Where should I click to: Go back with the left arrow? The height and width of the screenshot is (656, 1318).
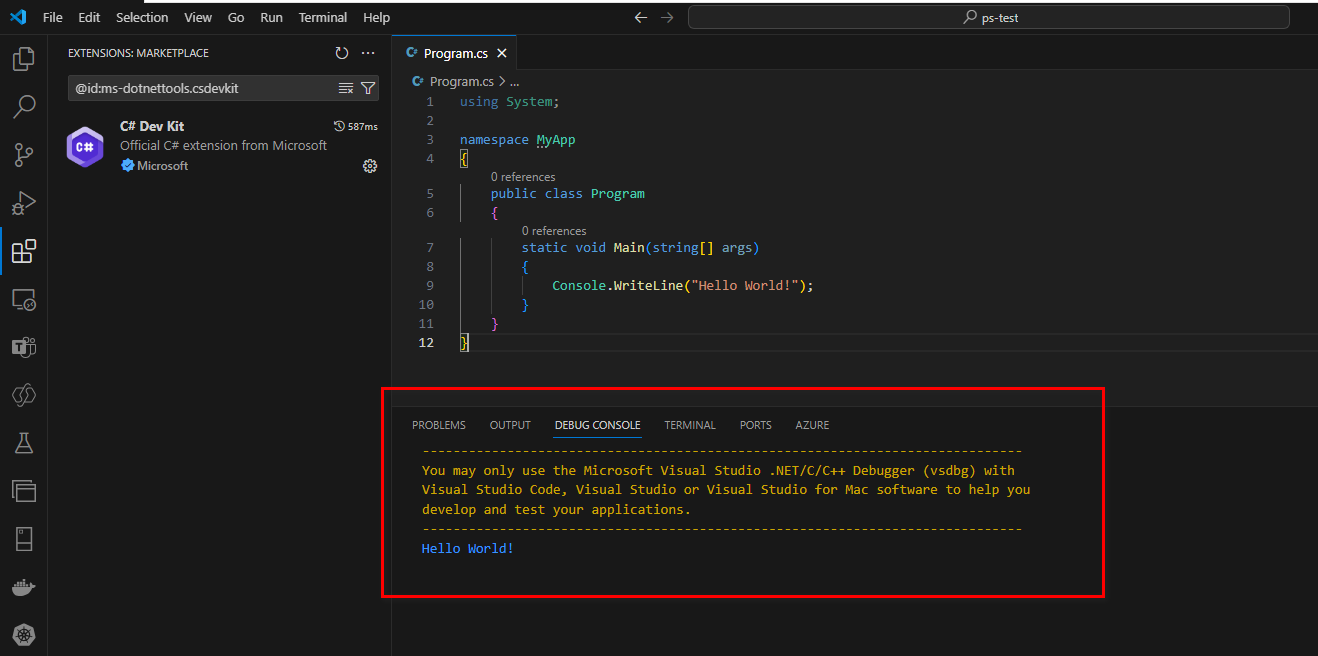641,17
